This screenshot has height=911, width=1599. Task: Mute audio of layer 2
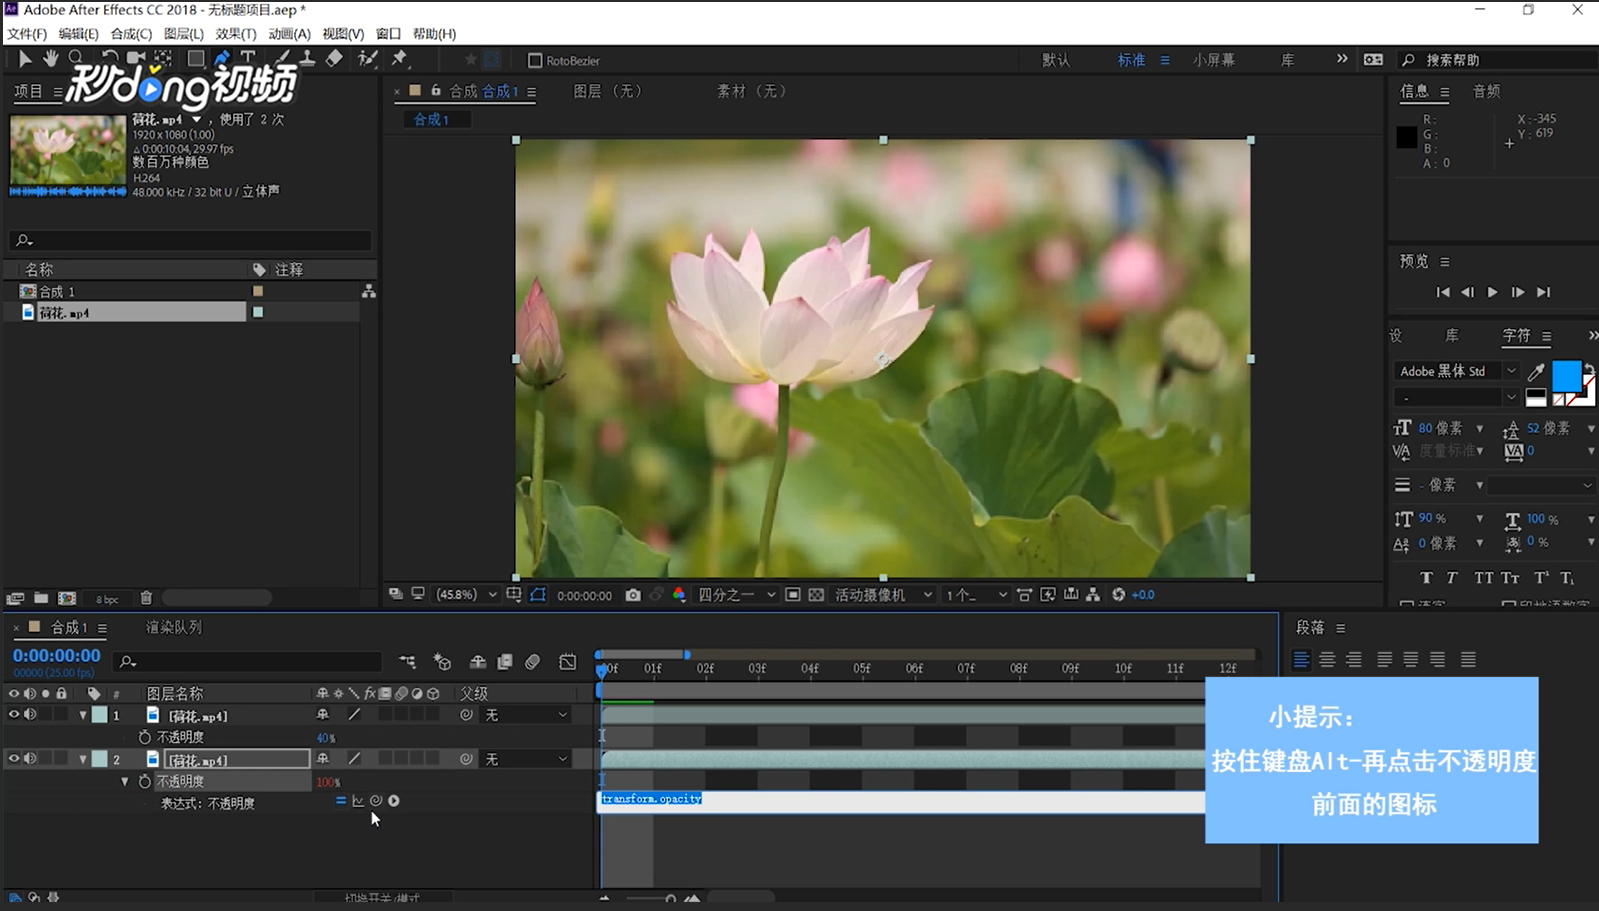[30, 759]
